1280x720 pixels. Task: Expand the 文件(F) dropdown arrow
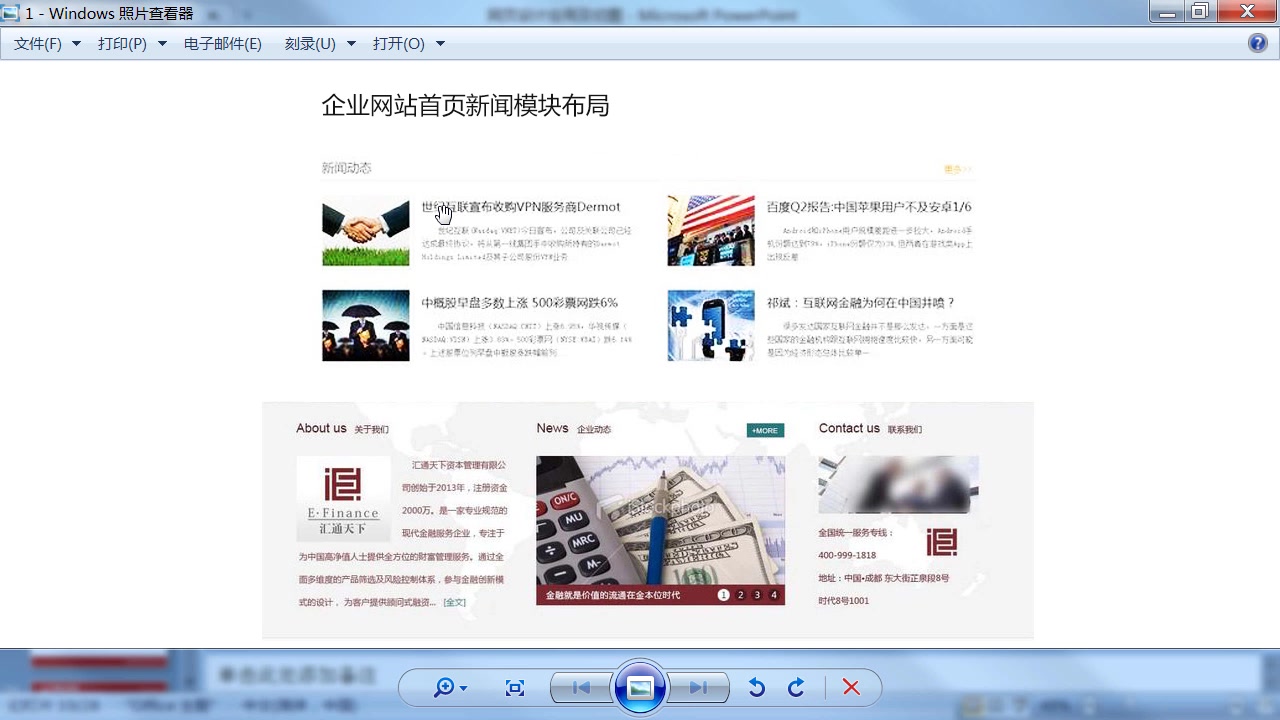point(76,43)
